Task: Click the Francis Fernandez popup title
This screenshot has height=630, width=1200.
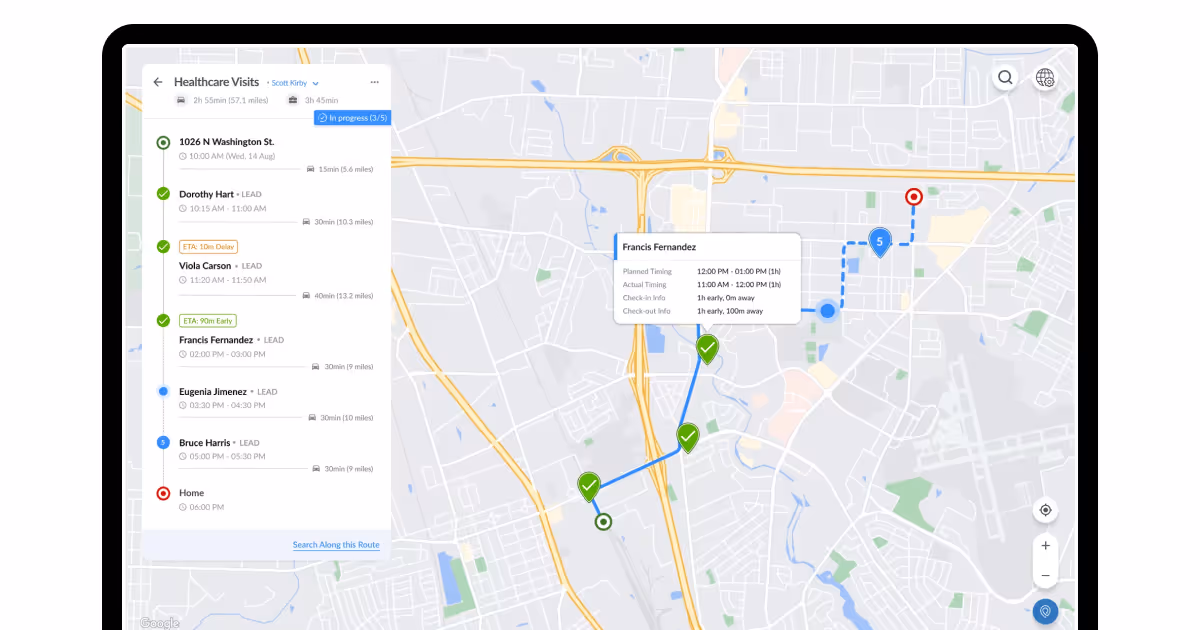Action: pyautogui.click(x=659, y=247)
